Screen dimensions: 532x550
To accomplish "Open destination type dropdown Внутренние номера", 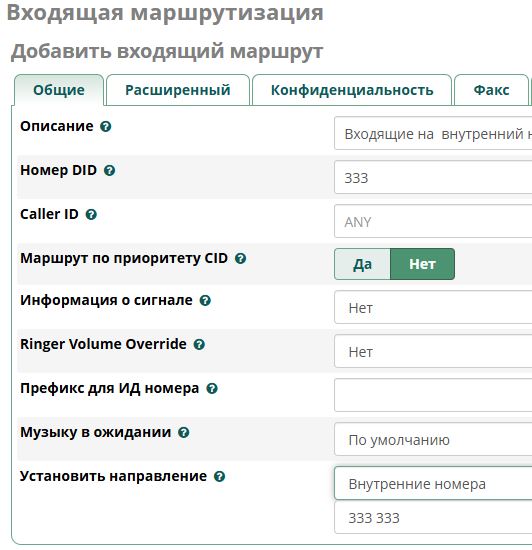I will tap(433, 483).
